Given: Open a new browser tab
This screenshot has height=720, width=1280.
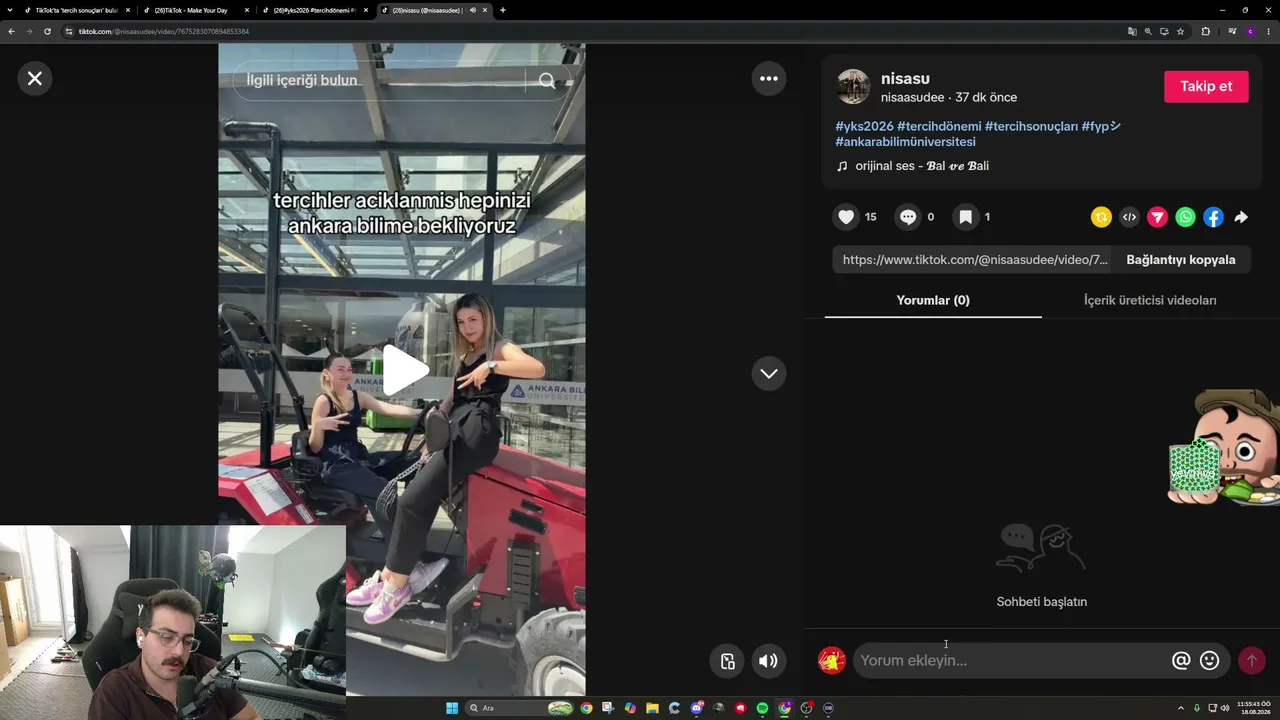Looking at the screenshot, I should click(503, 10).
